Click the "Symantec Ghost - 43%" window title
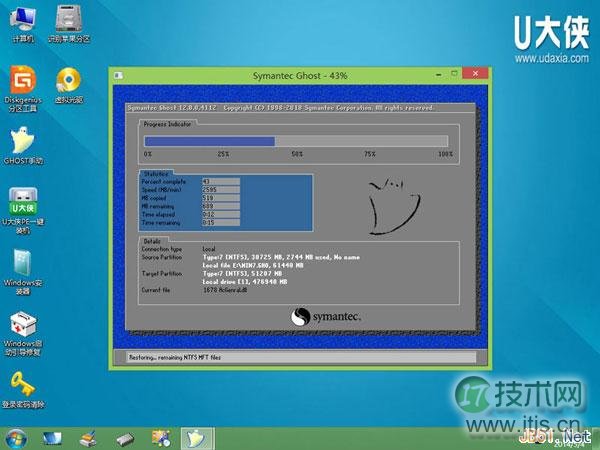The width and height of the screenshot is (600, 450). pyautogui.click(x=300, y=76)
